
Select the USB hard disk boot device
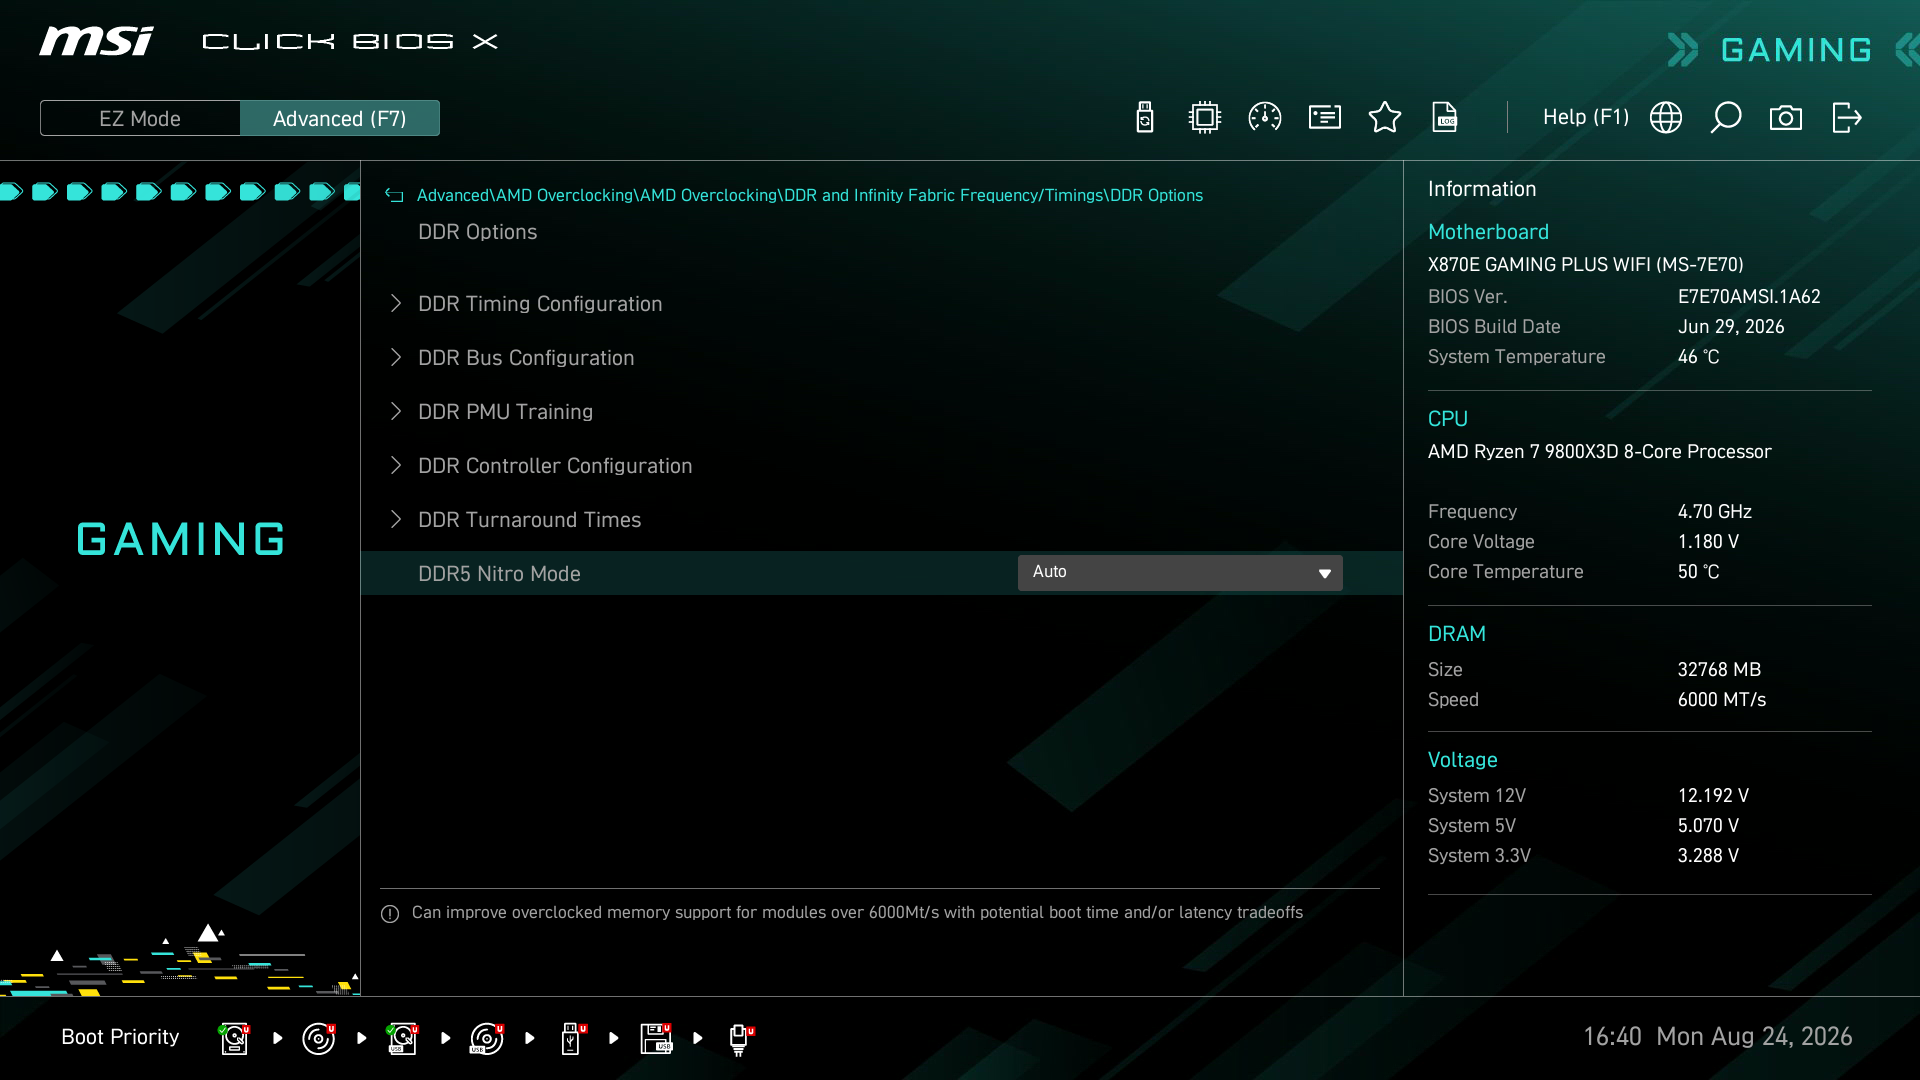tap(402, 1038)
